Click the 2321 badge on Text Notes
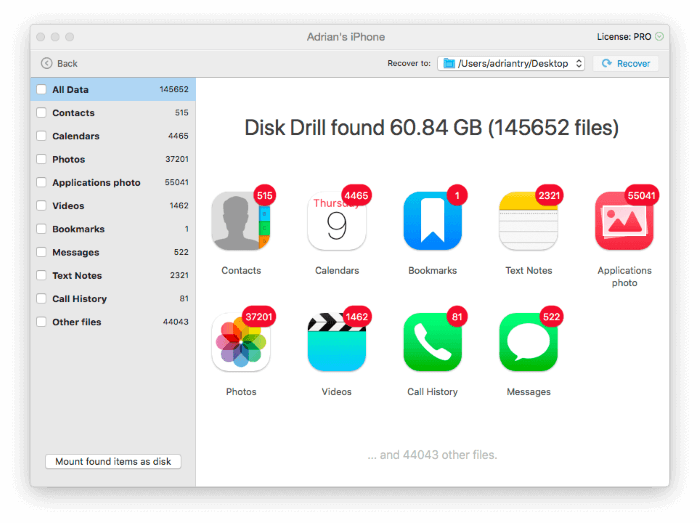Image resolution: width=700 pixels, height=523 pixels. [549, 195]
